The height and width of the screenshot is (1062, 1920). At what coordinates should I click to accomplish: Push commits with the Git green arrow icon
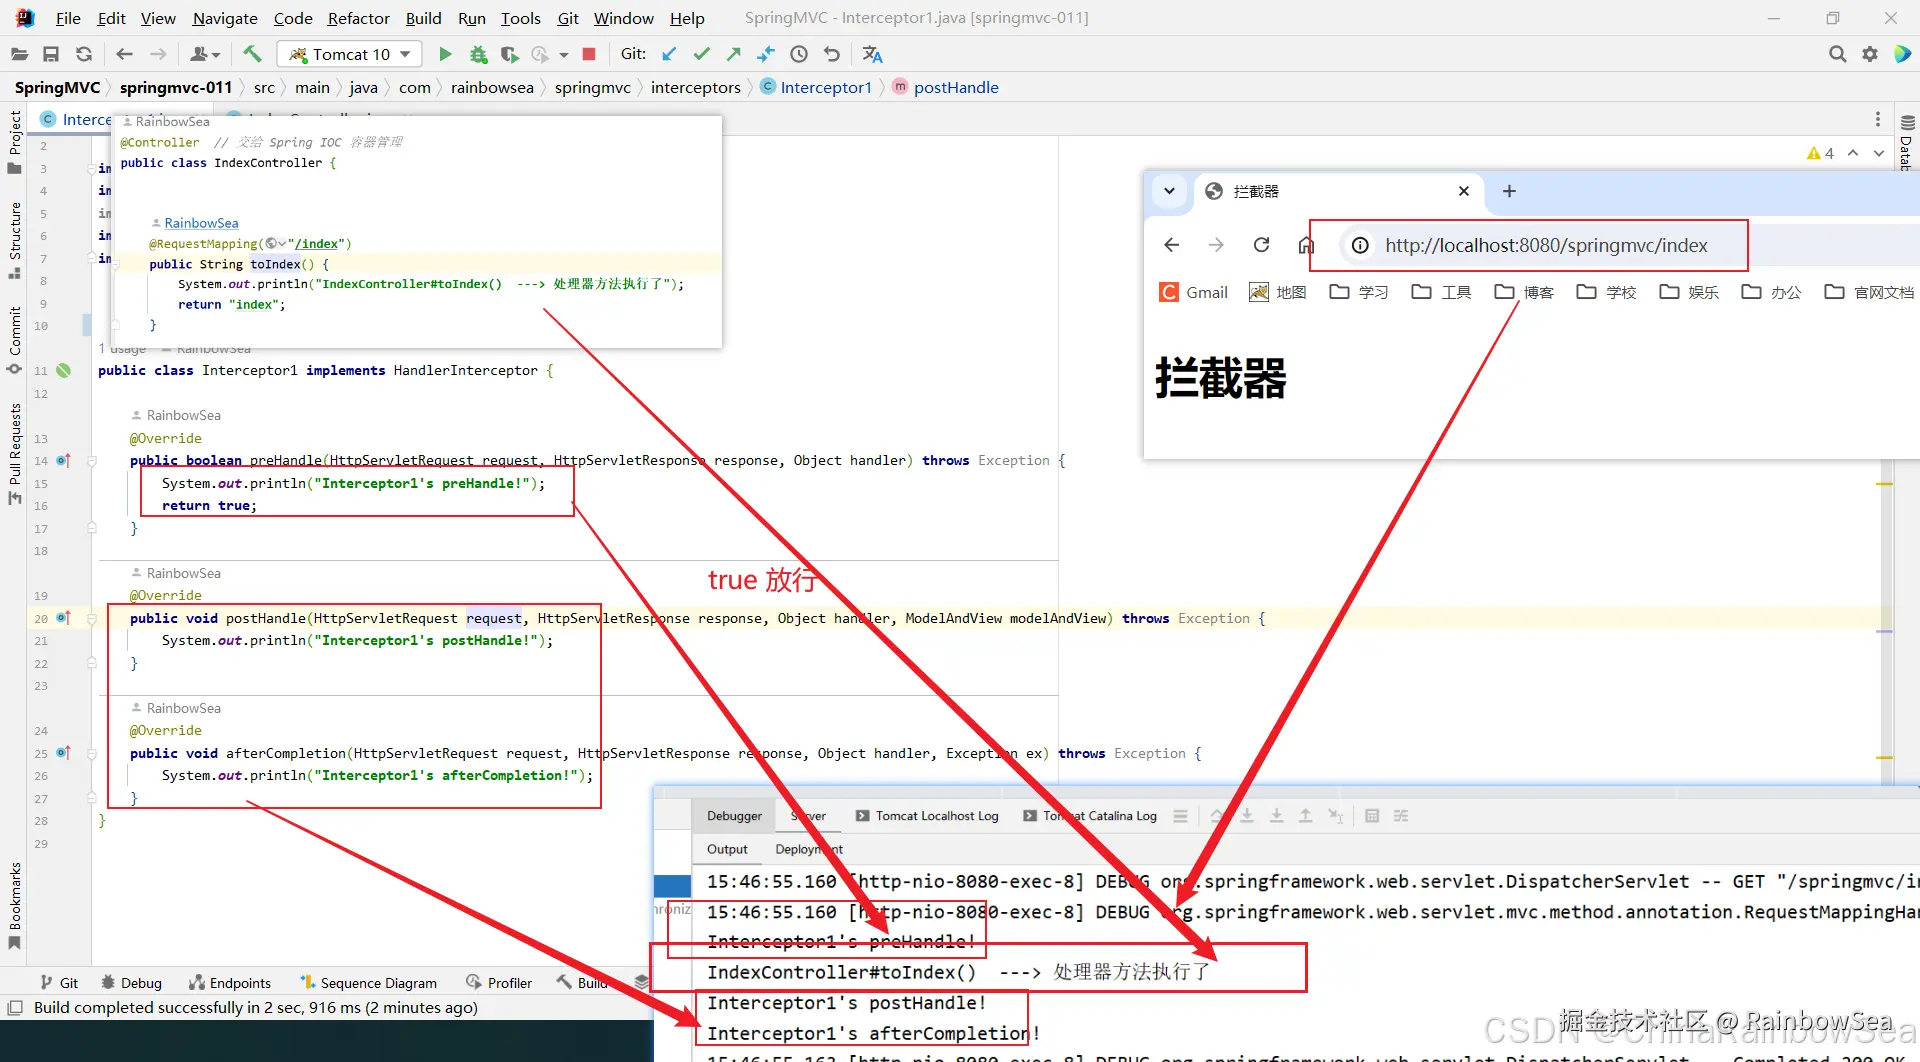734,54
